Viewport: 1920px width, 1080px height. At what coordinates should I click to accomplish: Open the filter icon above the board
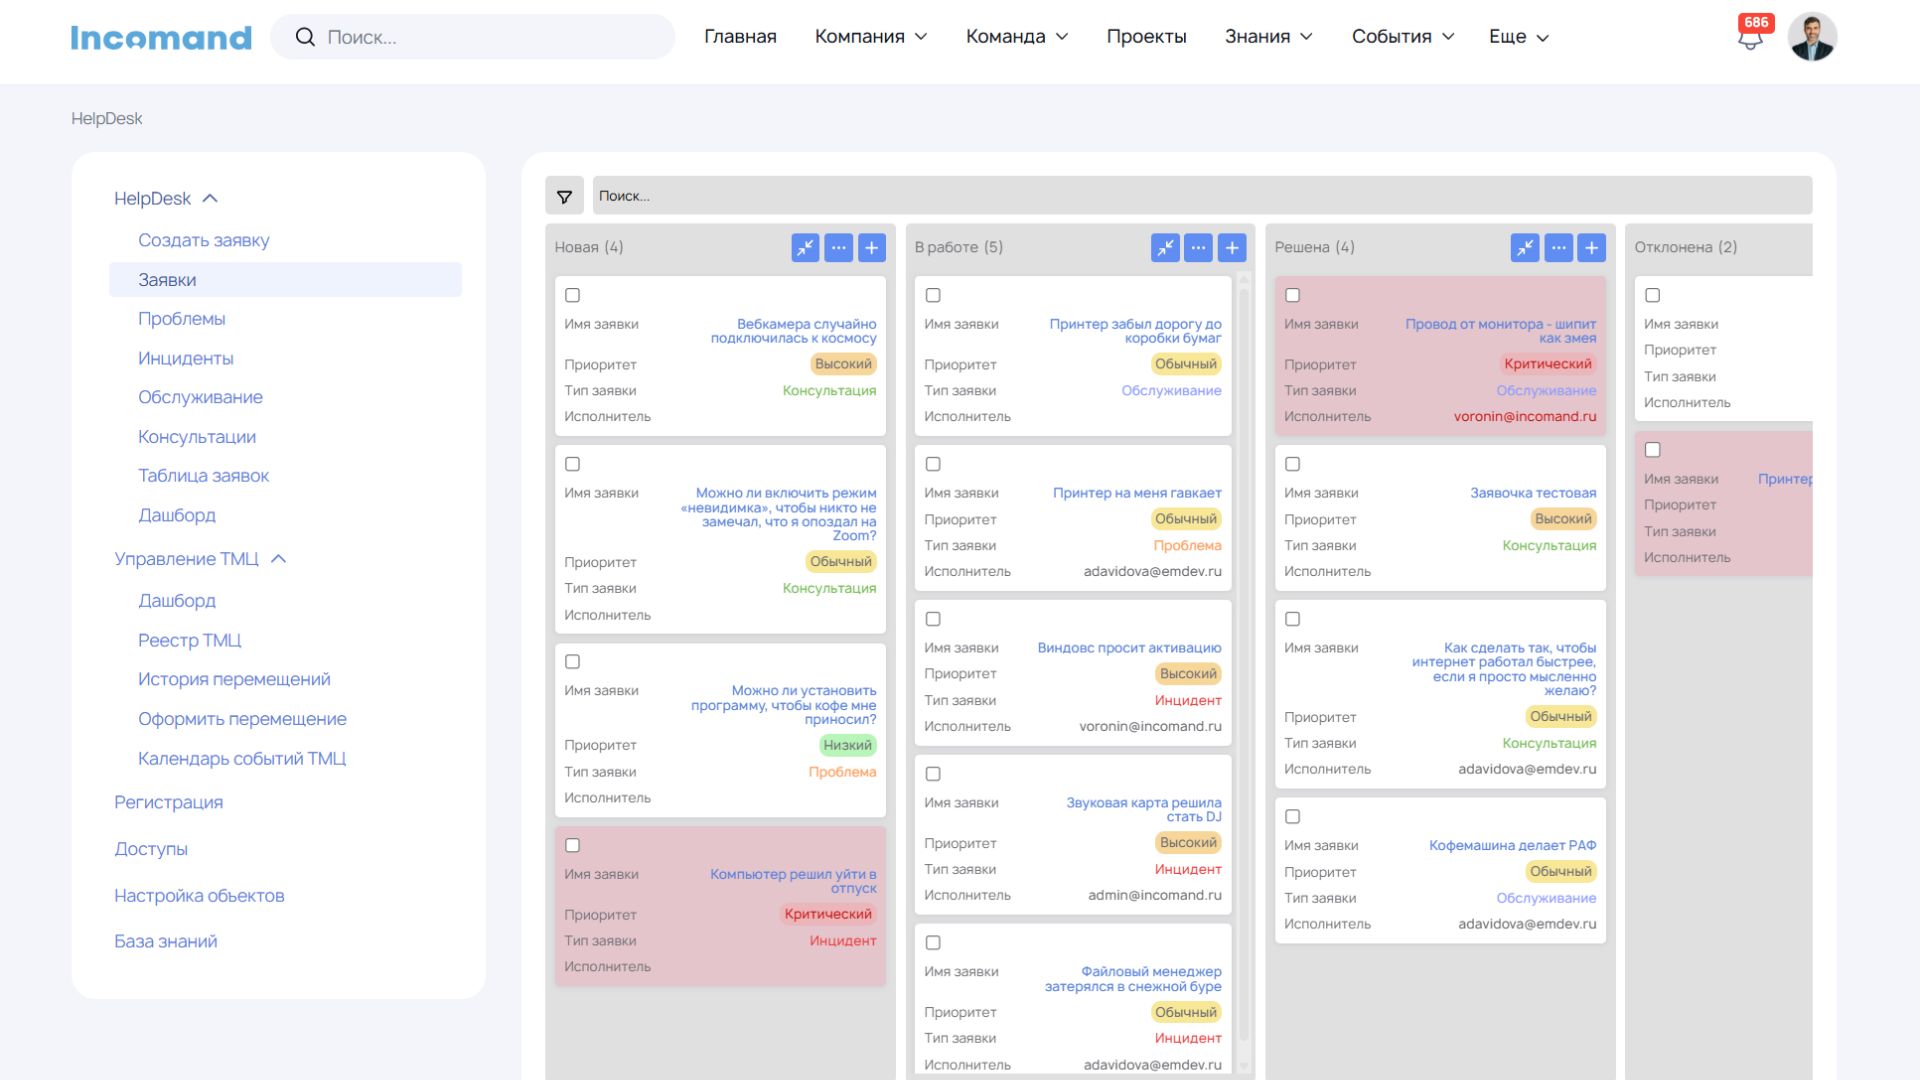[564, 195]
